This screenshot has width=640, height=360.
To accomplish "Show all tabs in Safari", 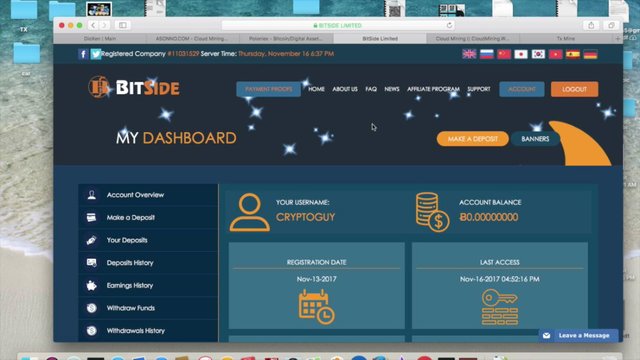I will (x=611, y=25).
